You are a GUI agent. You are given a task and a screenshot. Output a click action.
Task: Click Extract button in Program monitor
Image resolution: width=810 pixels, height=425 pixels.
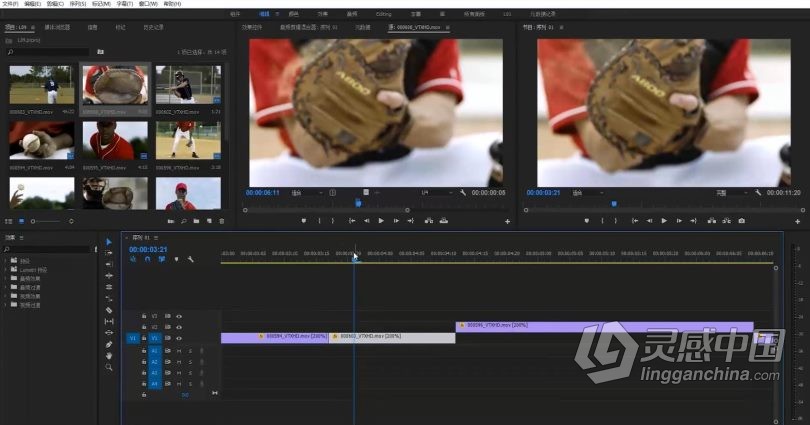pyautogui.click(x=726, y=221)
